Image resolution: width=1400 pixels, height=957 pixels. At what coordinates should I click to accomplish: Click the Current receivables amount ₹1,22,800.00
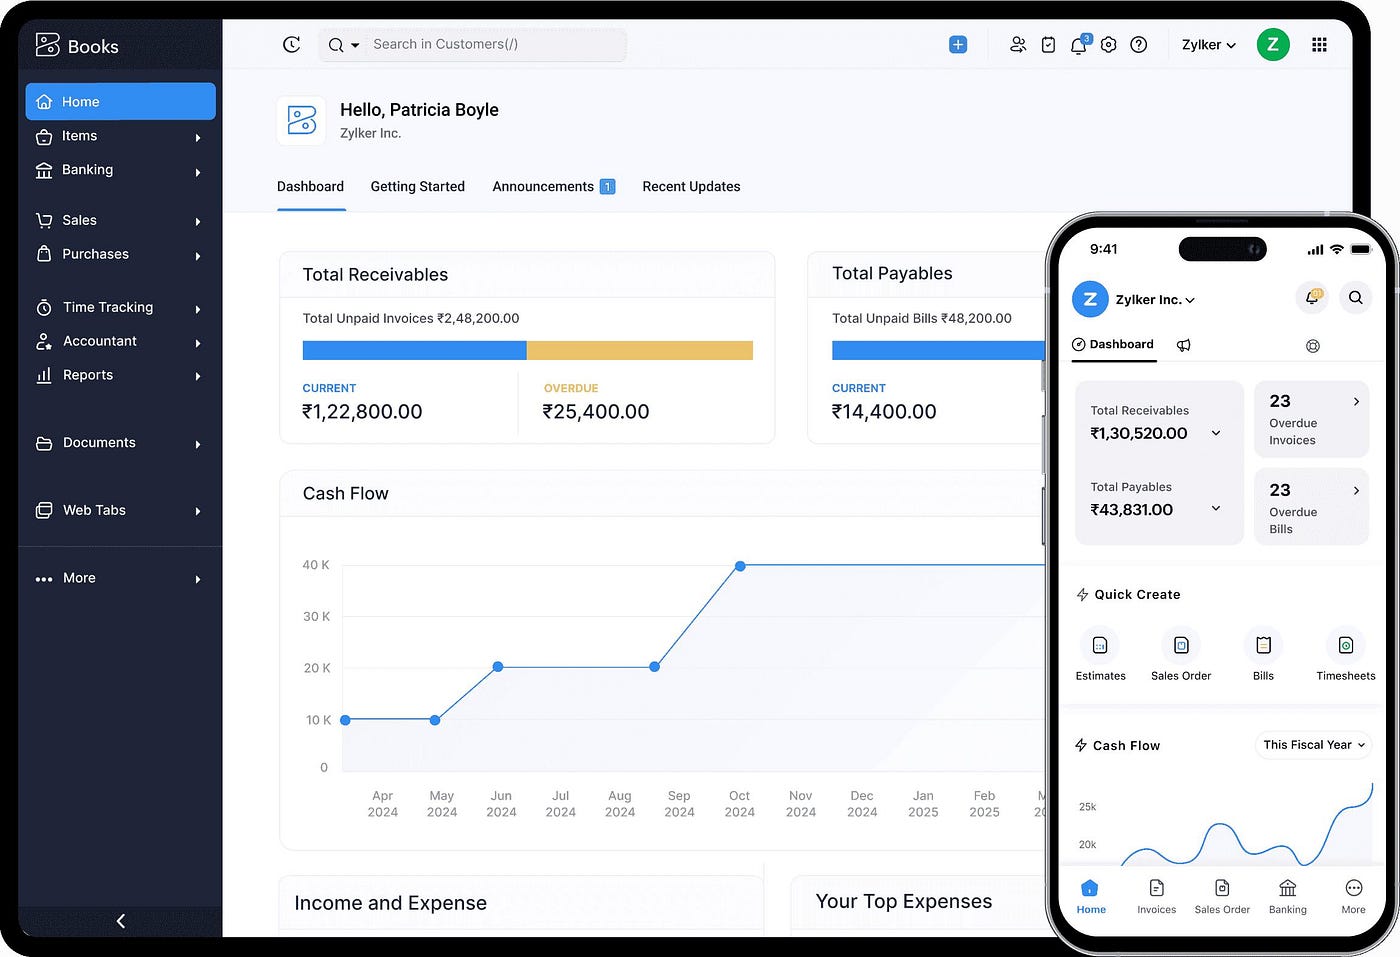(362, 412)
